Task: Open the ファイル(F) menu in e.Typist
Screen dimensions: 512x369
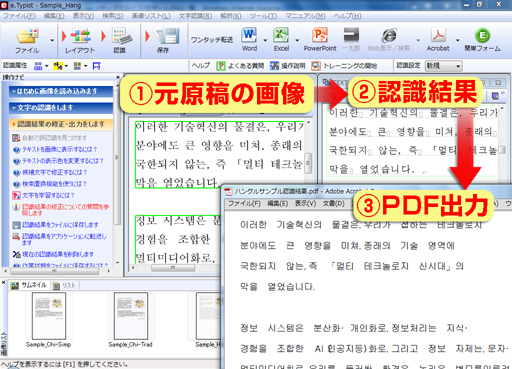Action: (19, 16)
